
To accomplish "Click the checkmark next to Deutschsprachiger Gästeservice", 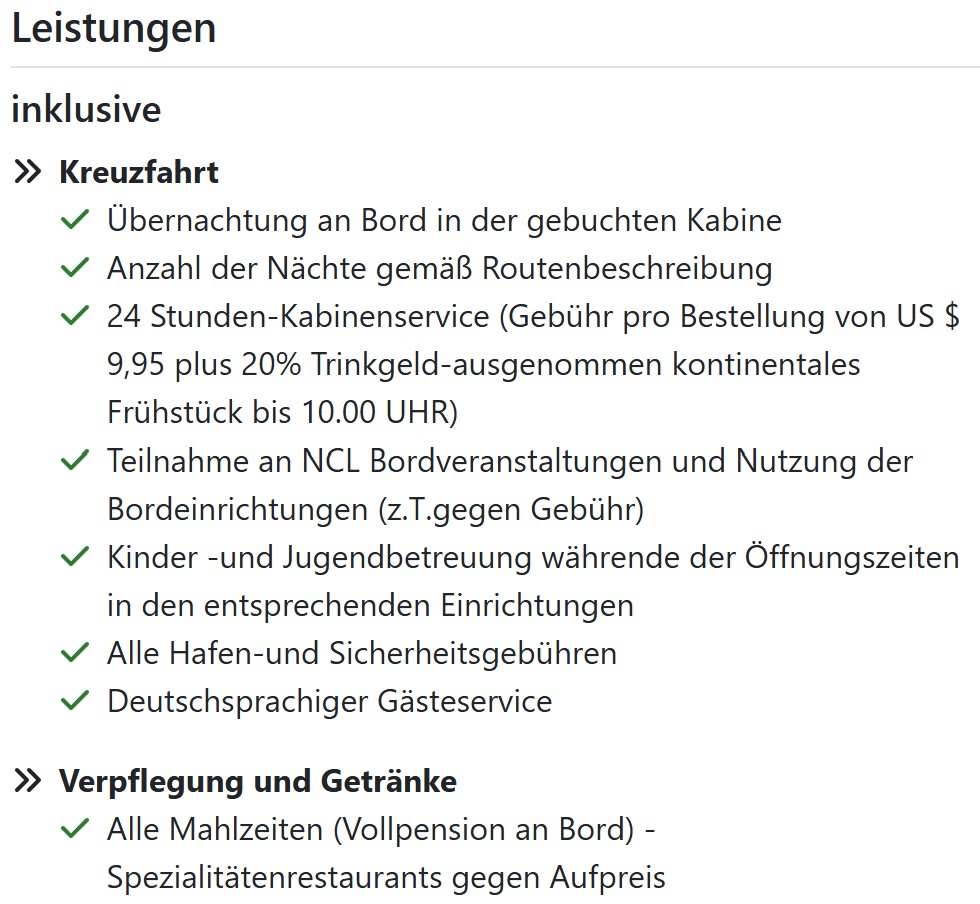I will click(x=75, y=701).
